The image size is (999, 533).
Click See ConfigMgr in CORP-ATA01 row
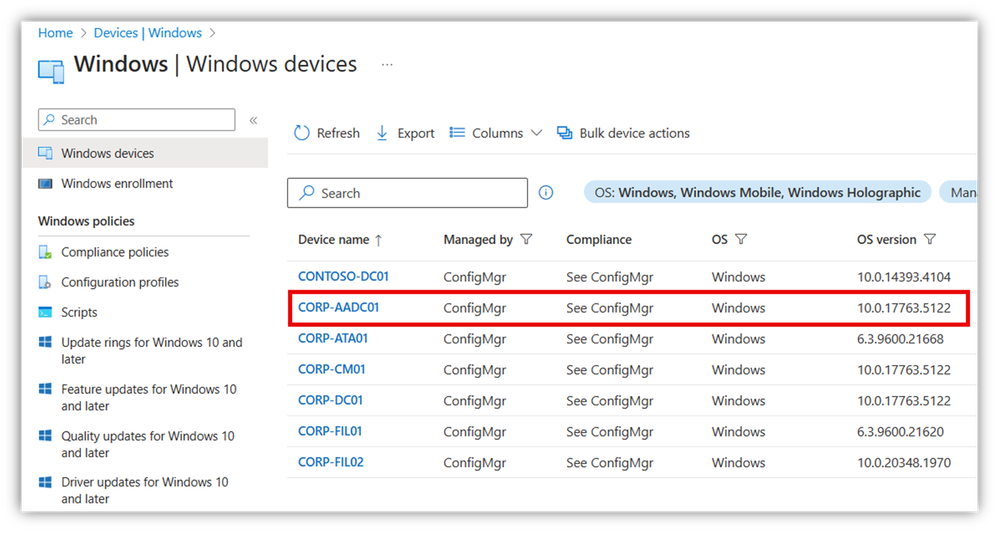click(x=610, y=339)
